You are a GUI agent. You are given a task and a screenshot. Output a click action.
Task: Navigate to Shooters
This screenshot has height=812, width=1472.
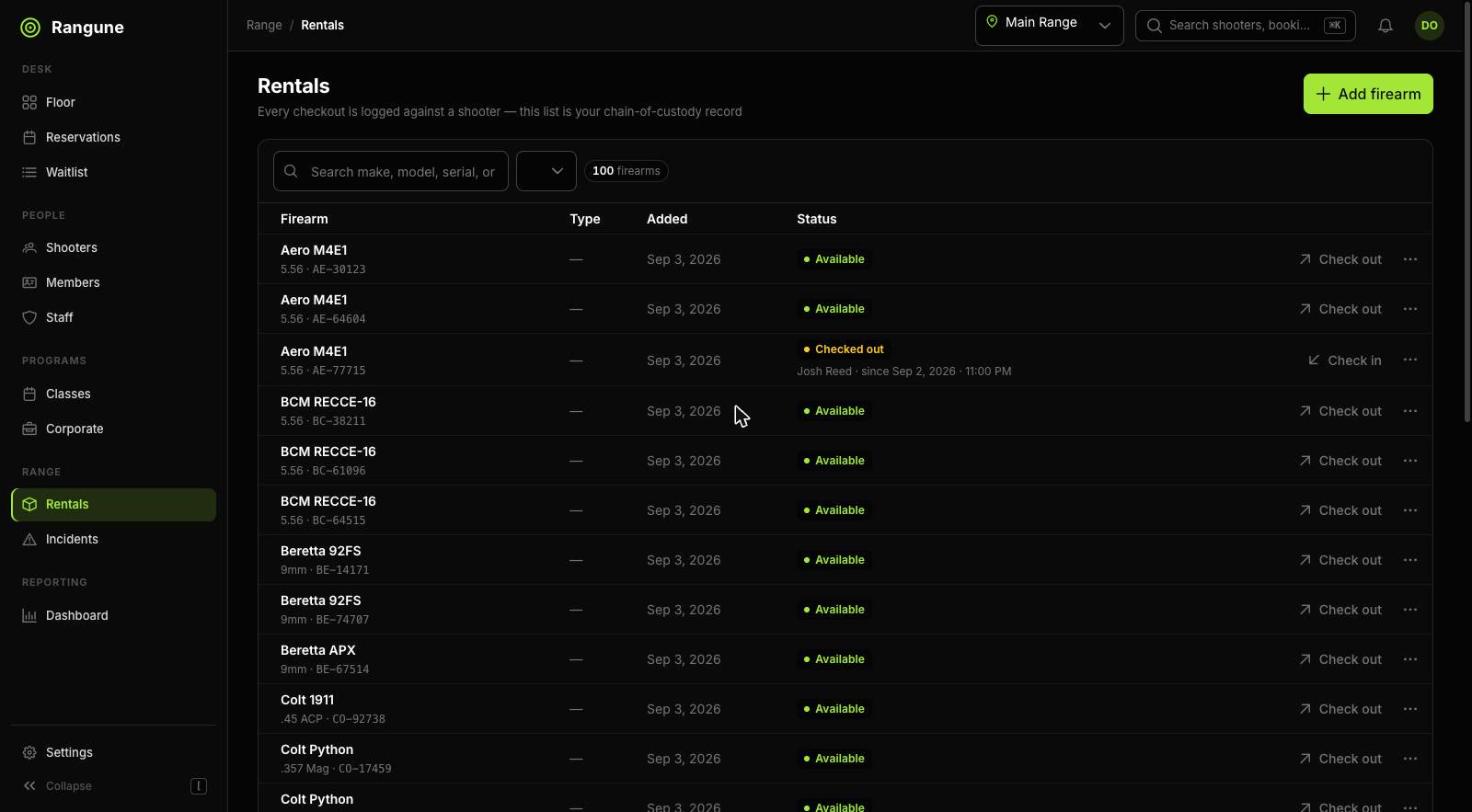click(x=113, y=247)
